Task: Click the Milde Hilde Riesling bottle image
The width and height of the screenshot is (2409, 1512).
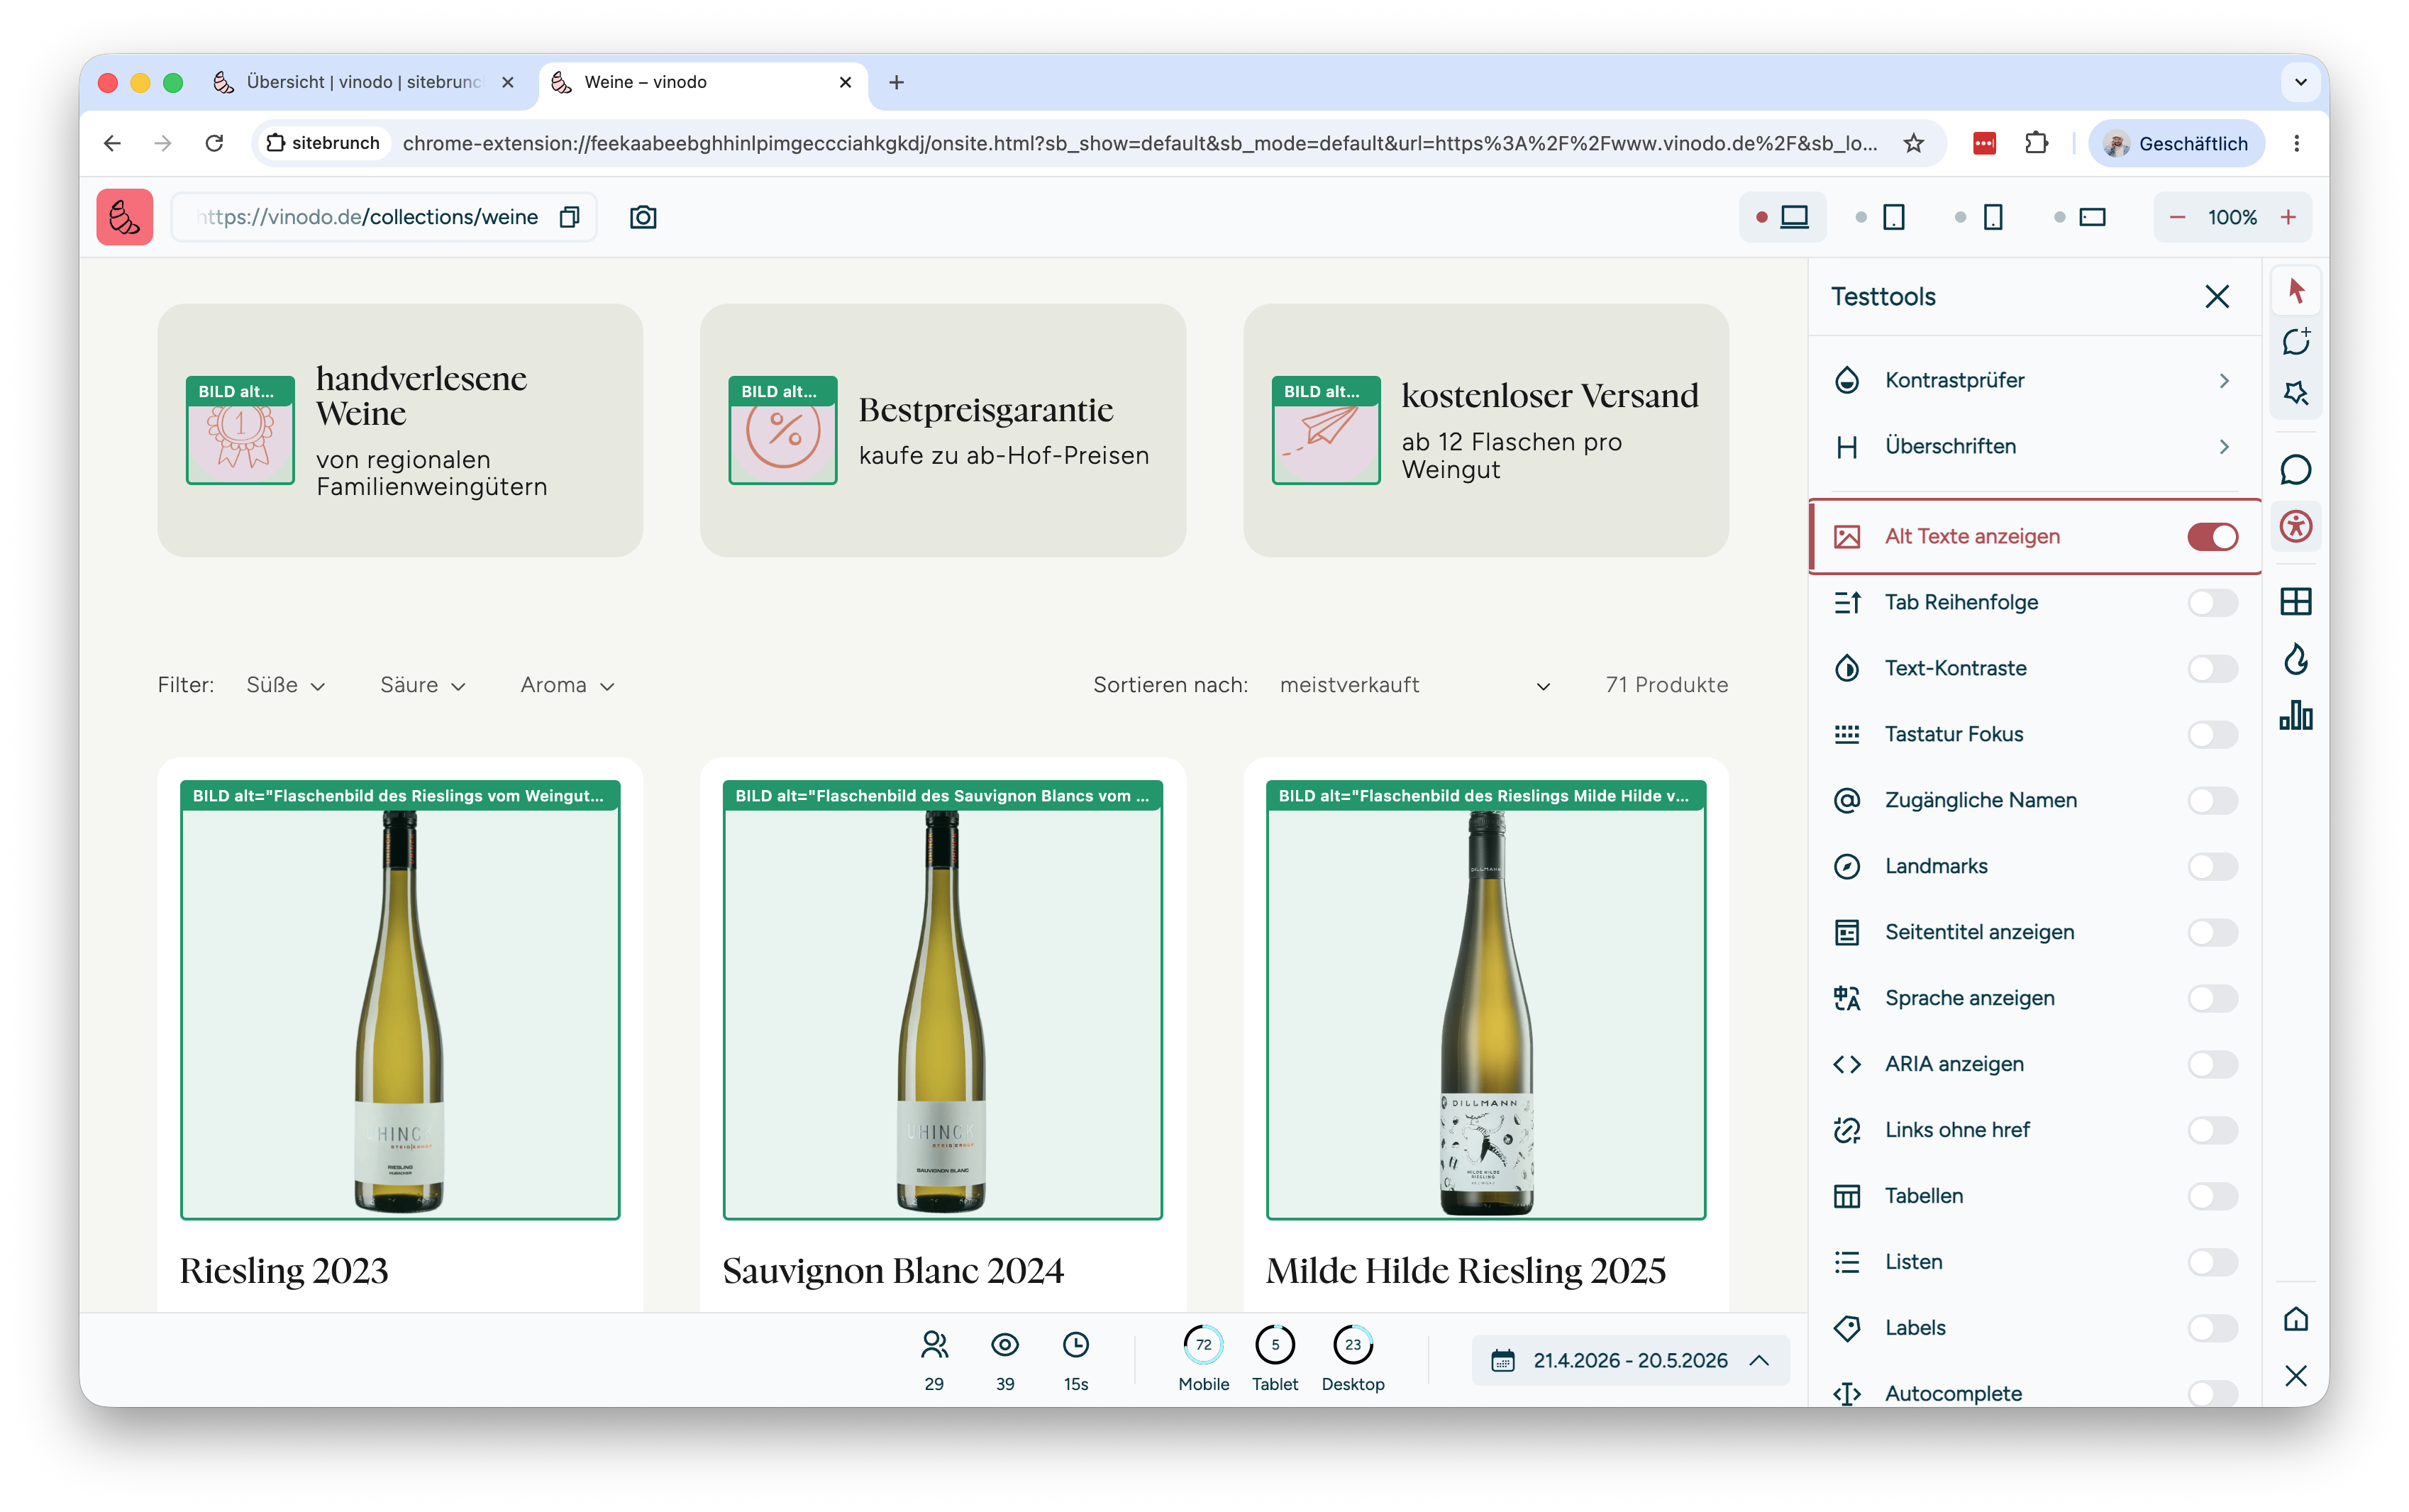Action: click(x=1485, y=1000)
